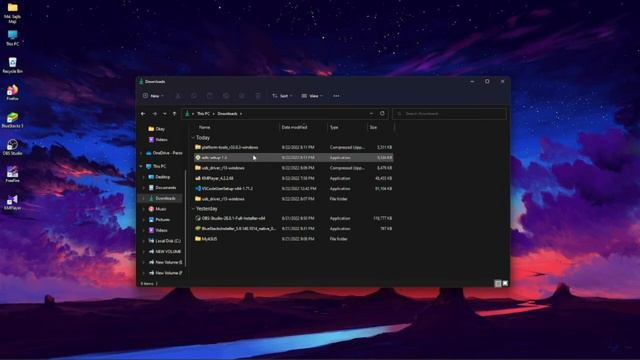
Task: Launch KMPlayer desktop shortcut
Action: [13, 202]
